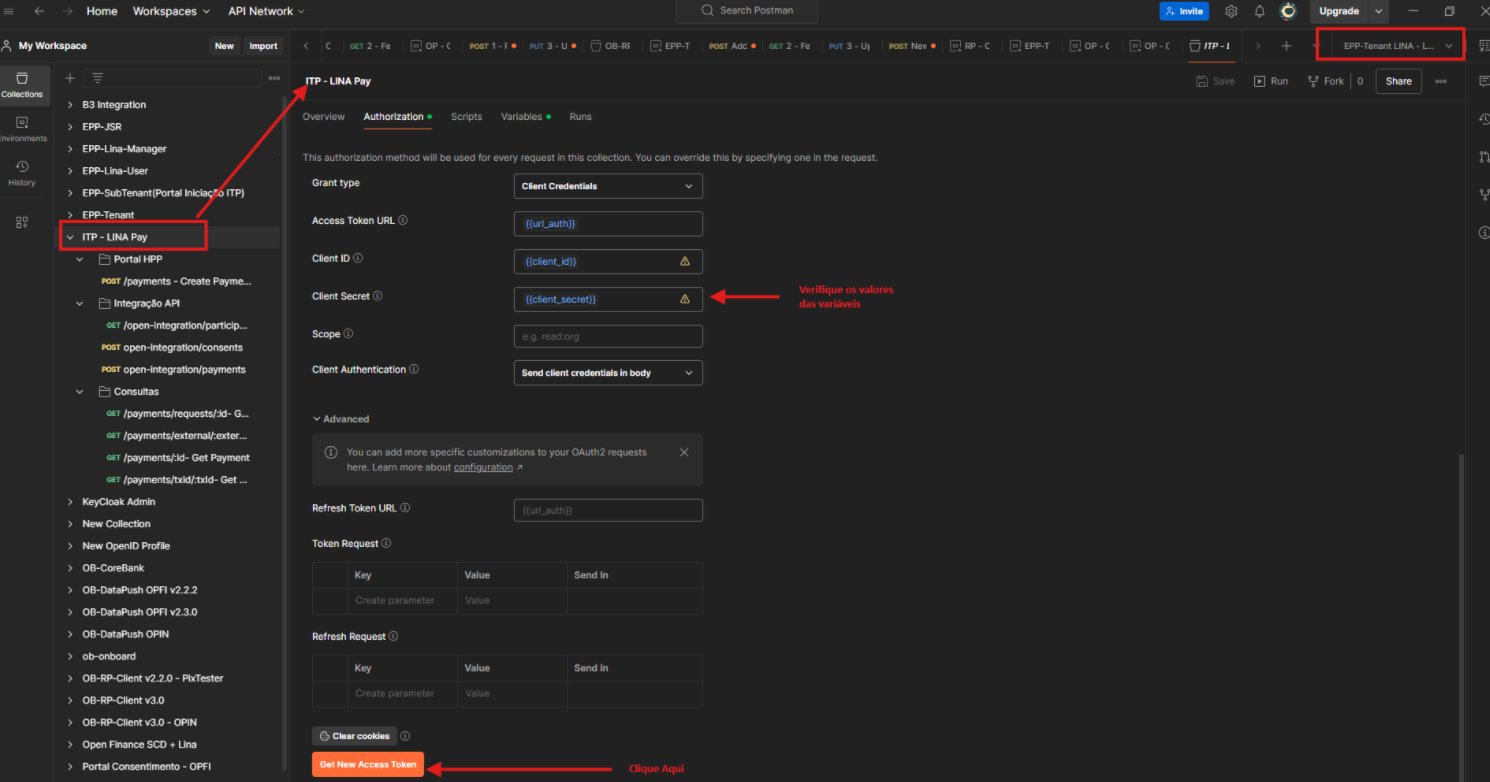This screenshot has width=1490, height=782.
Task: Click the Fork button
Action: click(1326, 81)
